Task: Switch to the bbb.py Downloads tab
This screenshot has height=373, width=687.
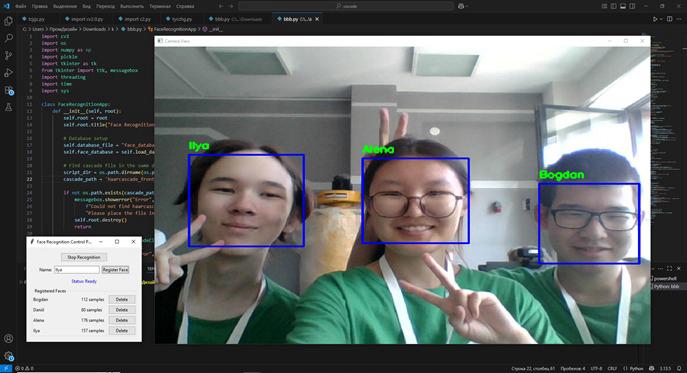Action: pyautogui.click(x=236, y=19)
